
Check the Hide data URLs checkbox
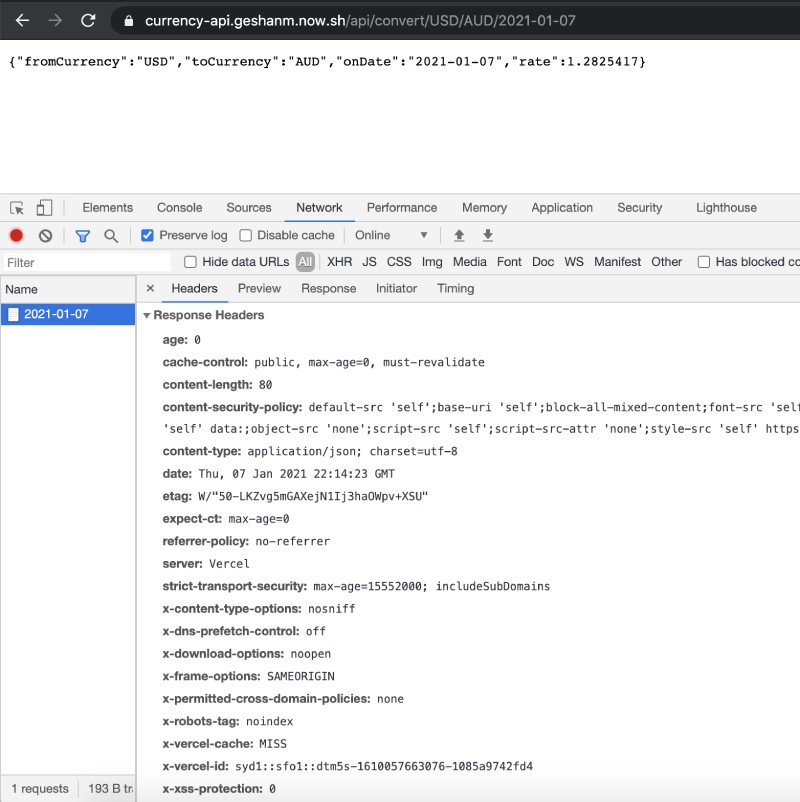[x=189, y=261]
